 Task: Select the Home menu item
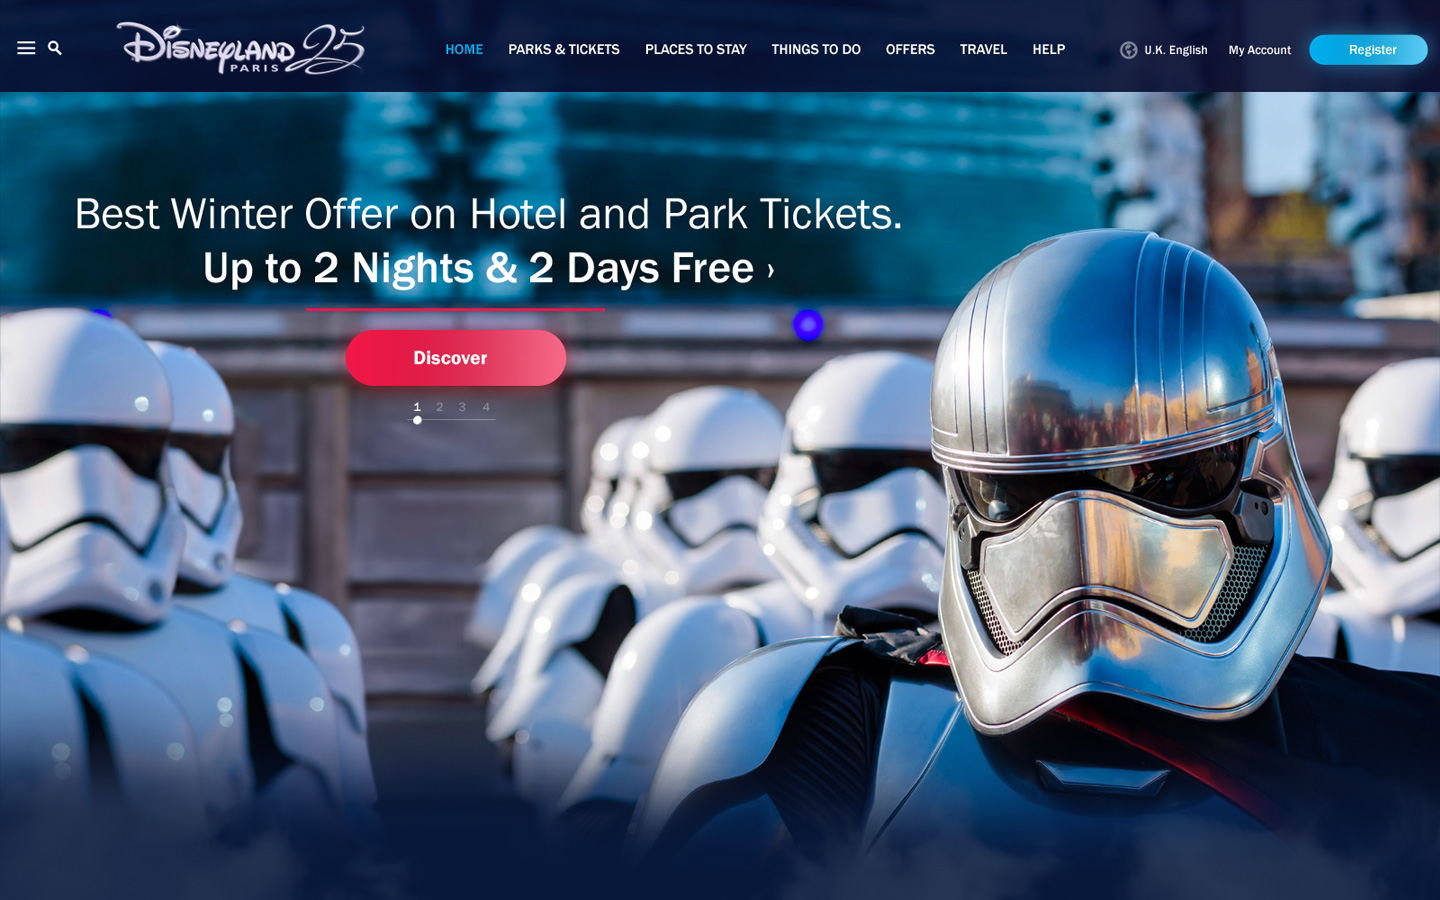464,49
